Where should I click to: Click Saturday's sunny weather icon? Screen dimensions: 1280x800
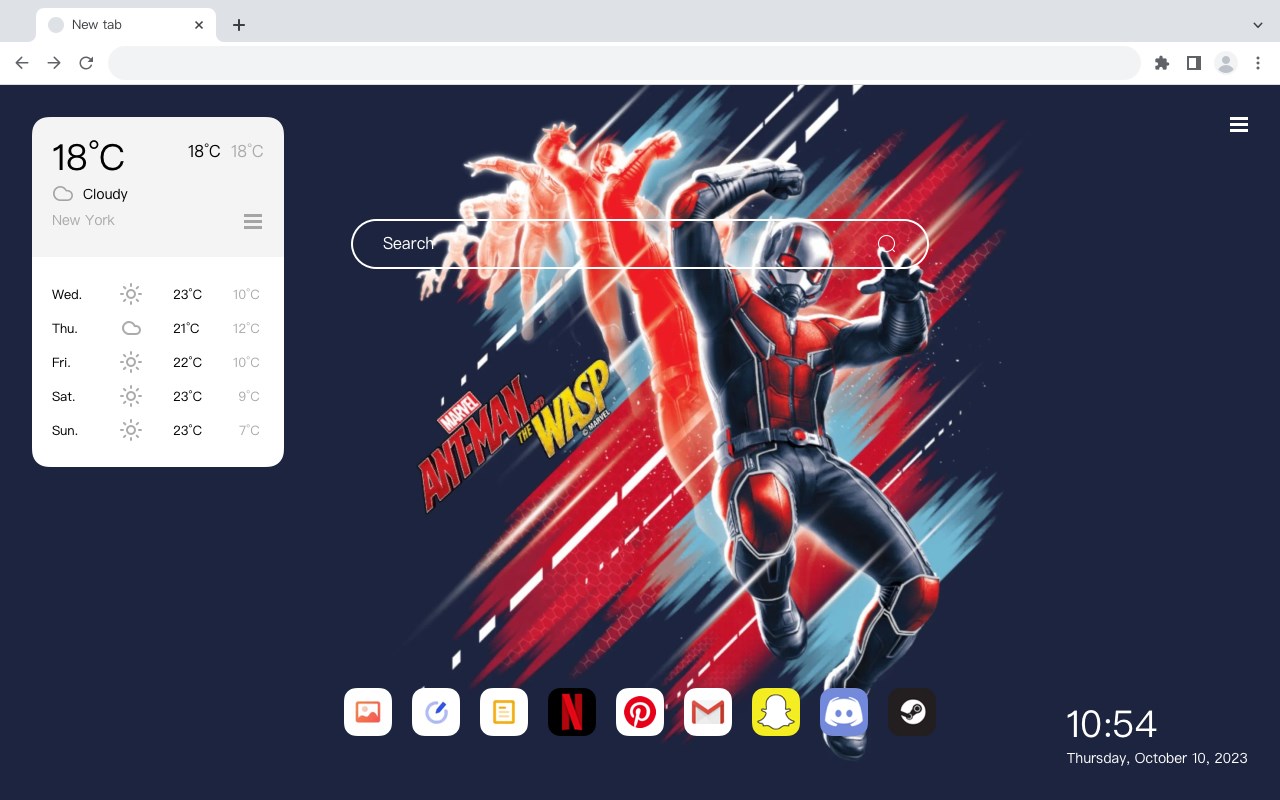[131, 396]
